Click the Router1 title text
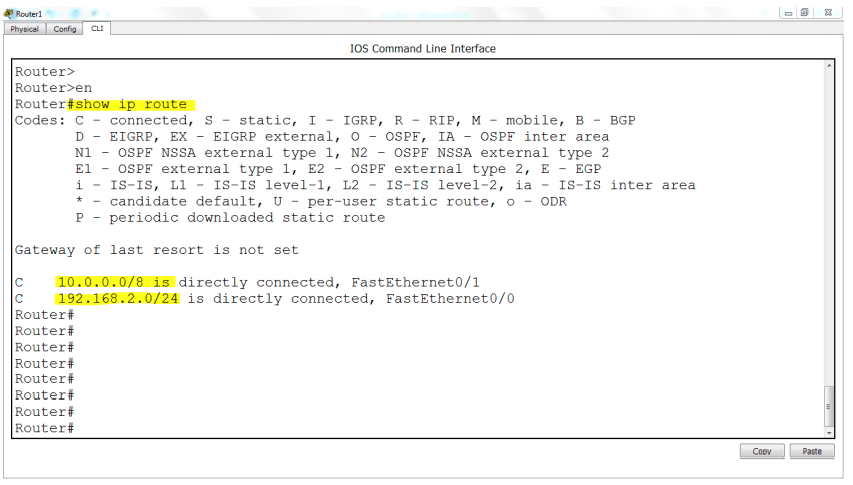Screen dimensions: 853x485 tap(29, 14)
